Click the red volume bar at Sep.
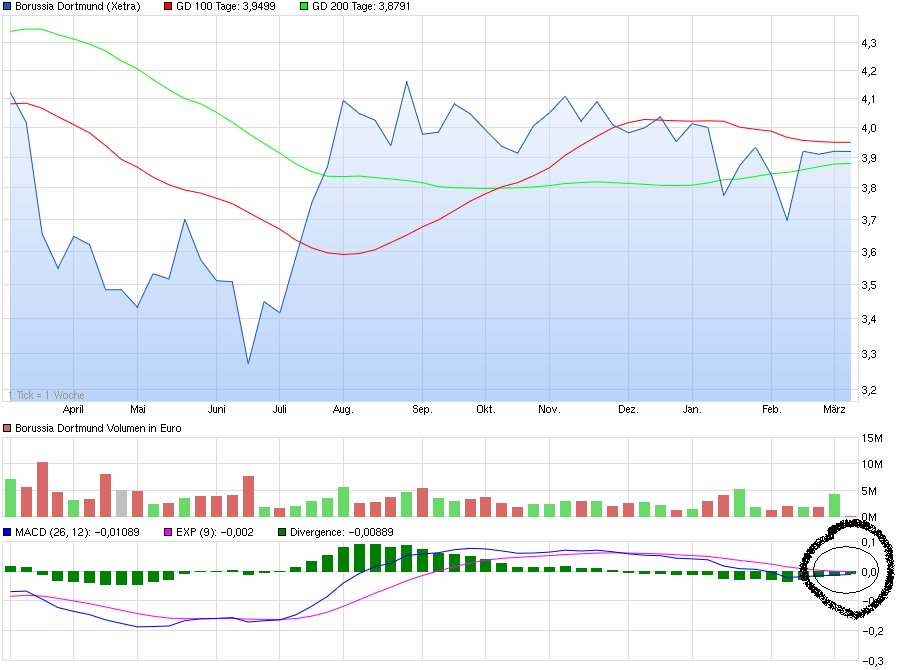The image size is (900, 670). pos(422,502)
